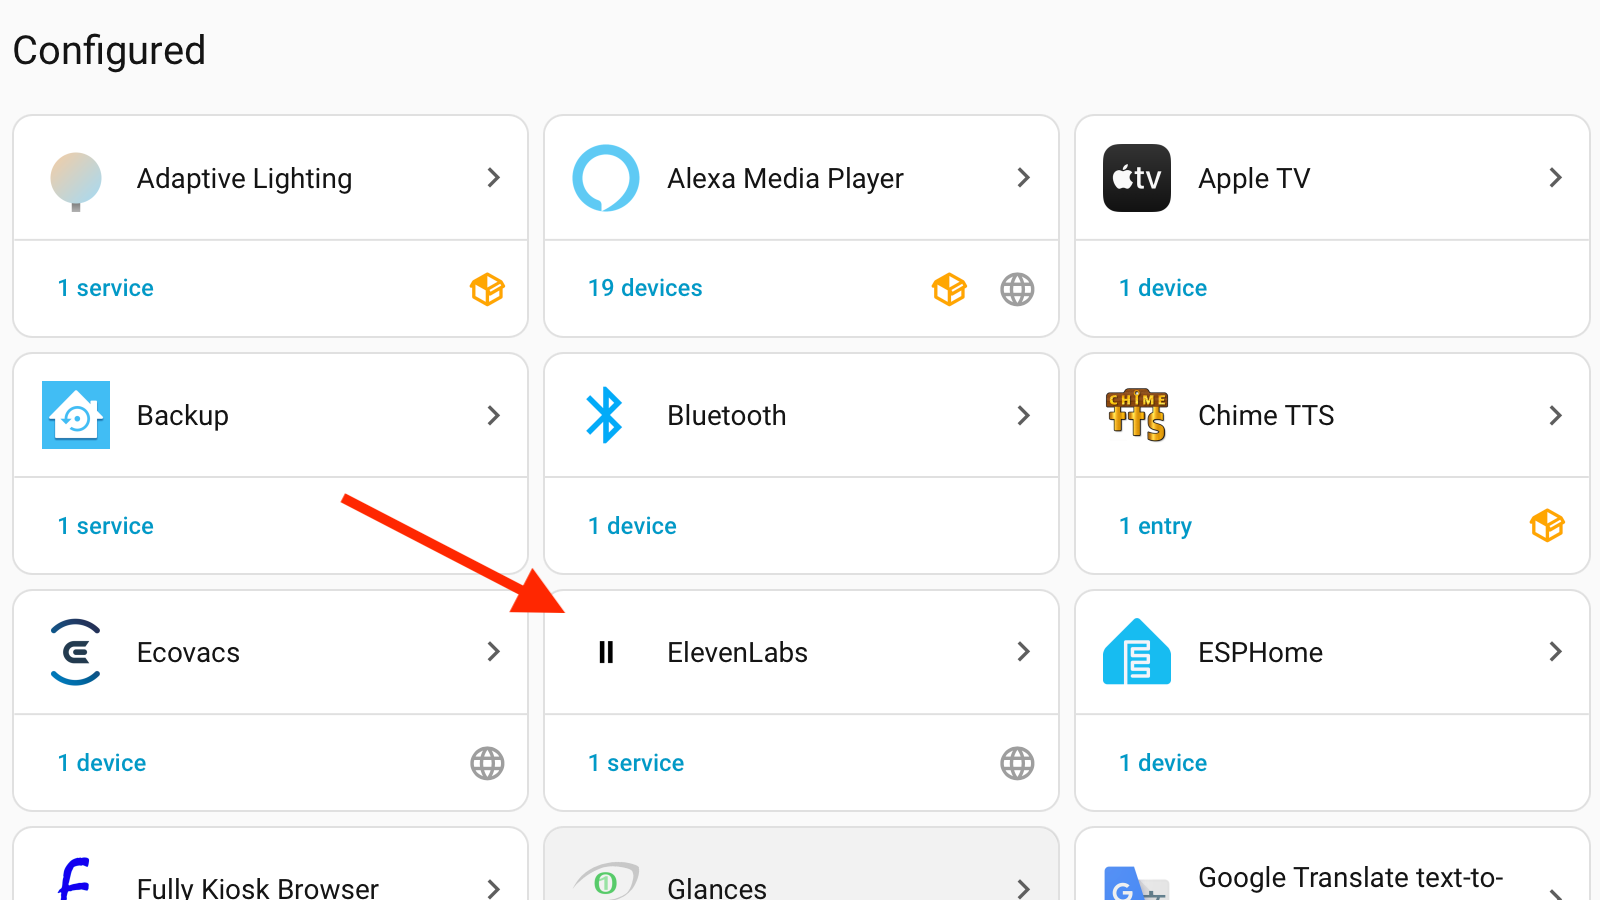Open the 1 device link under Ecovacs
This screenshot has height=900, width=1600.
(x=102, y=763)
